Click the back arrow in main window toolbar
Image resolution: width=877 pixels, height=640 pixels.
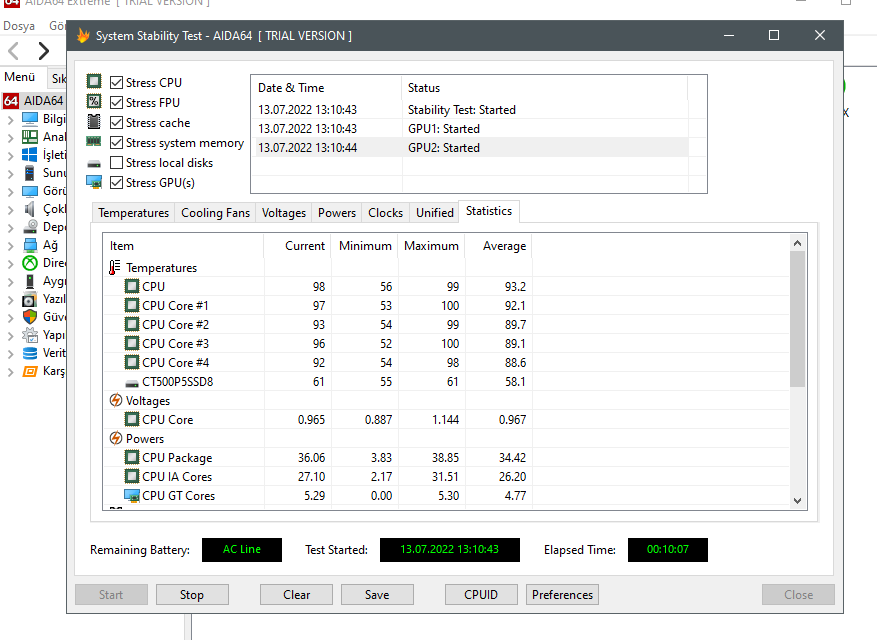[13, 51]
